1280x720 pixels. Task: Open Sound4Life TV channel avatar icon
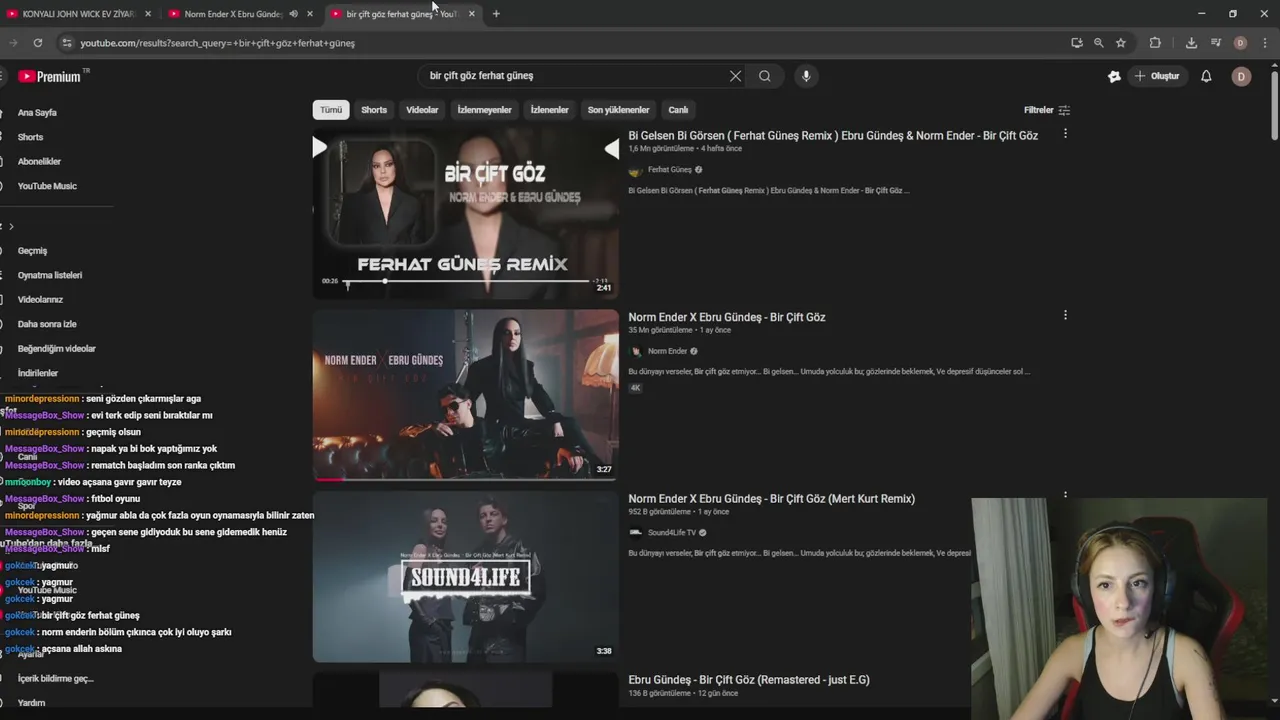tap(635, 532)
